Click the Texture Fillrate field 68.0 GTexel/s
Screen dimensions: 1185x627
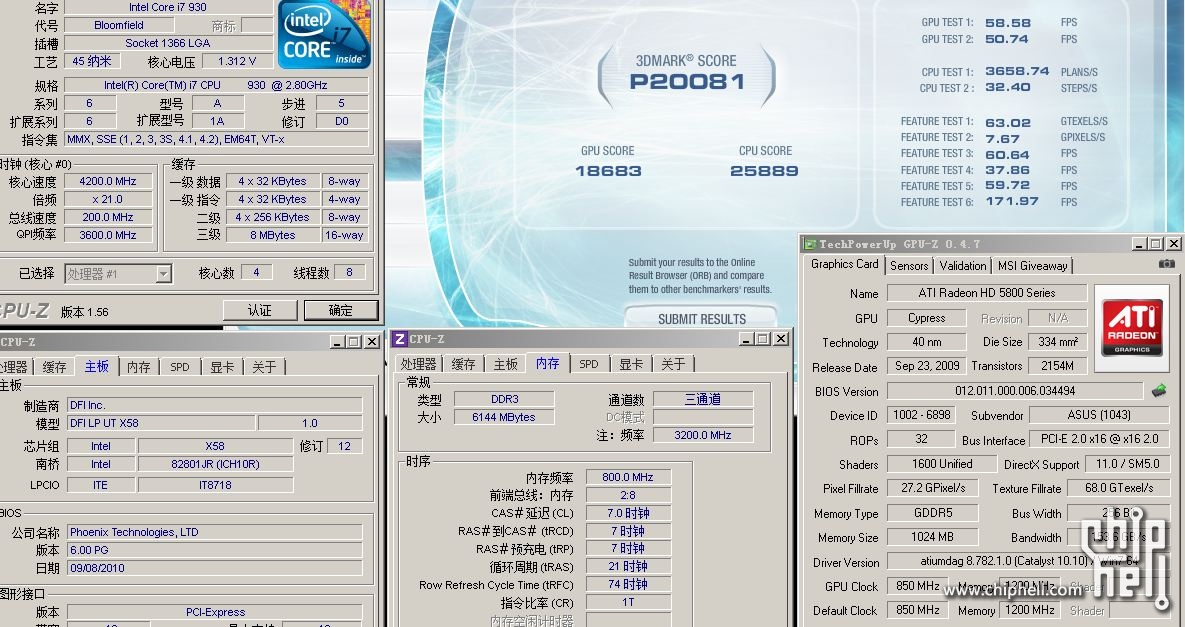click(x=1118, y=488)
